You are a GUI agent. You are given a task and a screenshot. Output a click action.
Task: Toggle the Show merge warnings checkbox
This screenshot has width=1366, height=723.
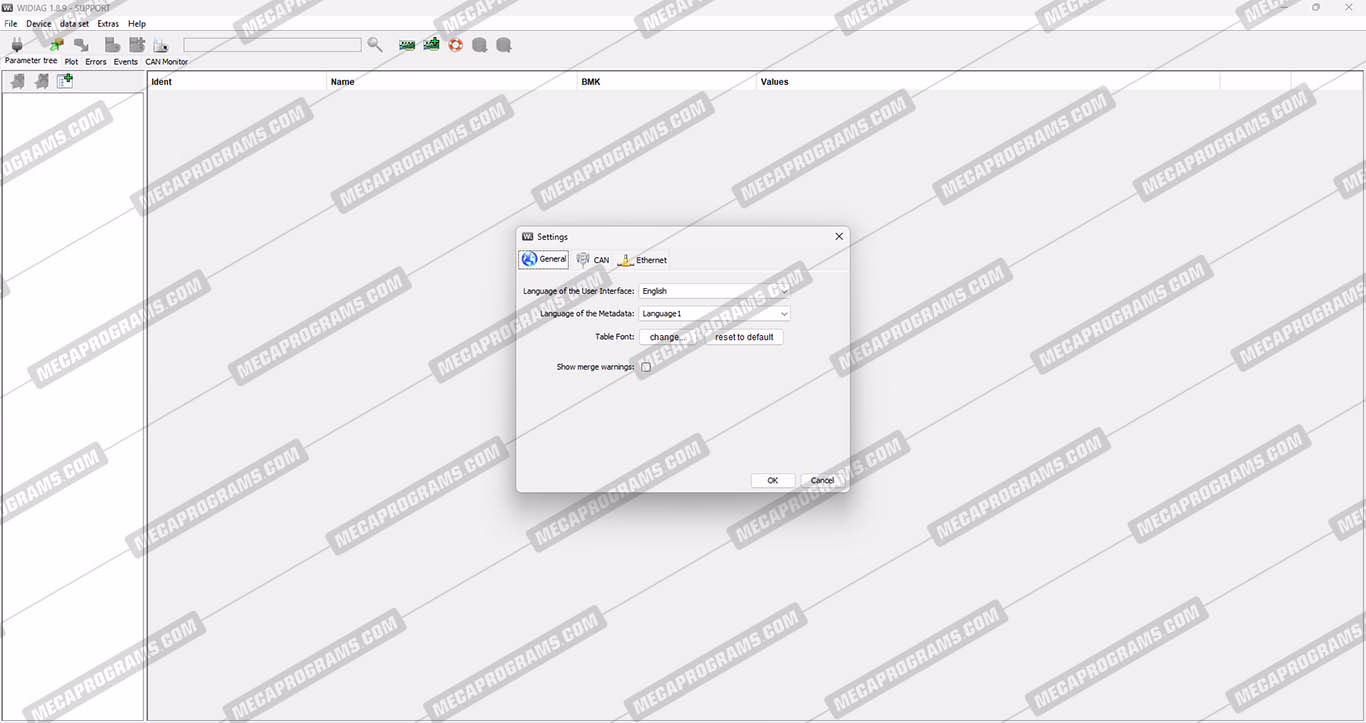646,367
